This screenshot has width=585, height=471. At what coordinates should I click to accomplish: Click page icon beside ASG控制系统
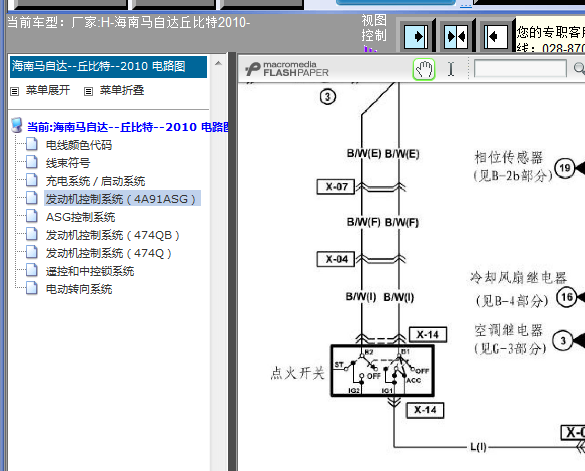(32, 216)
